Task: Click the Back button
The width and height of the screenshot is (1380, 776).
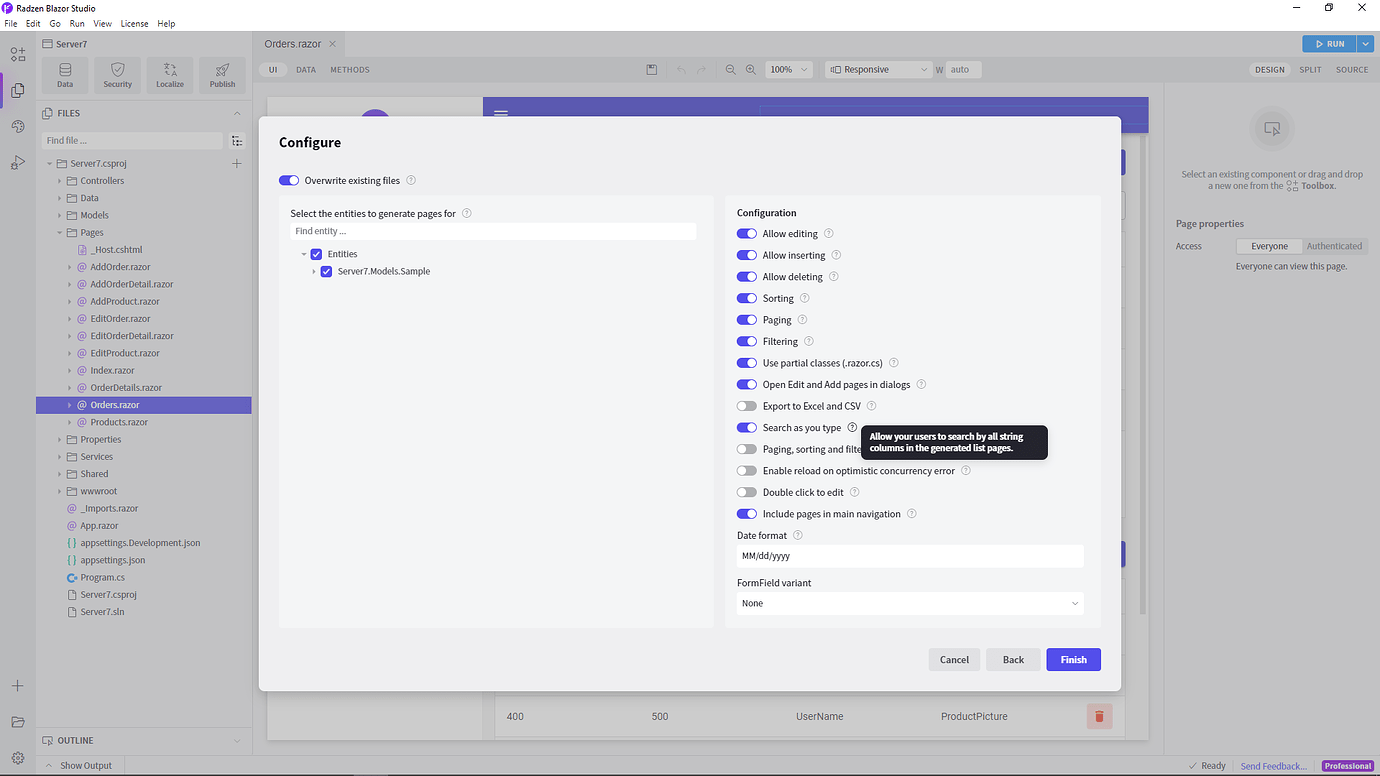Action: coord(1013,659)
